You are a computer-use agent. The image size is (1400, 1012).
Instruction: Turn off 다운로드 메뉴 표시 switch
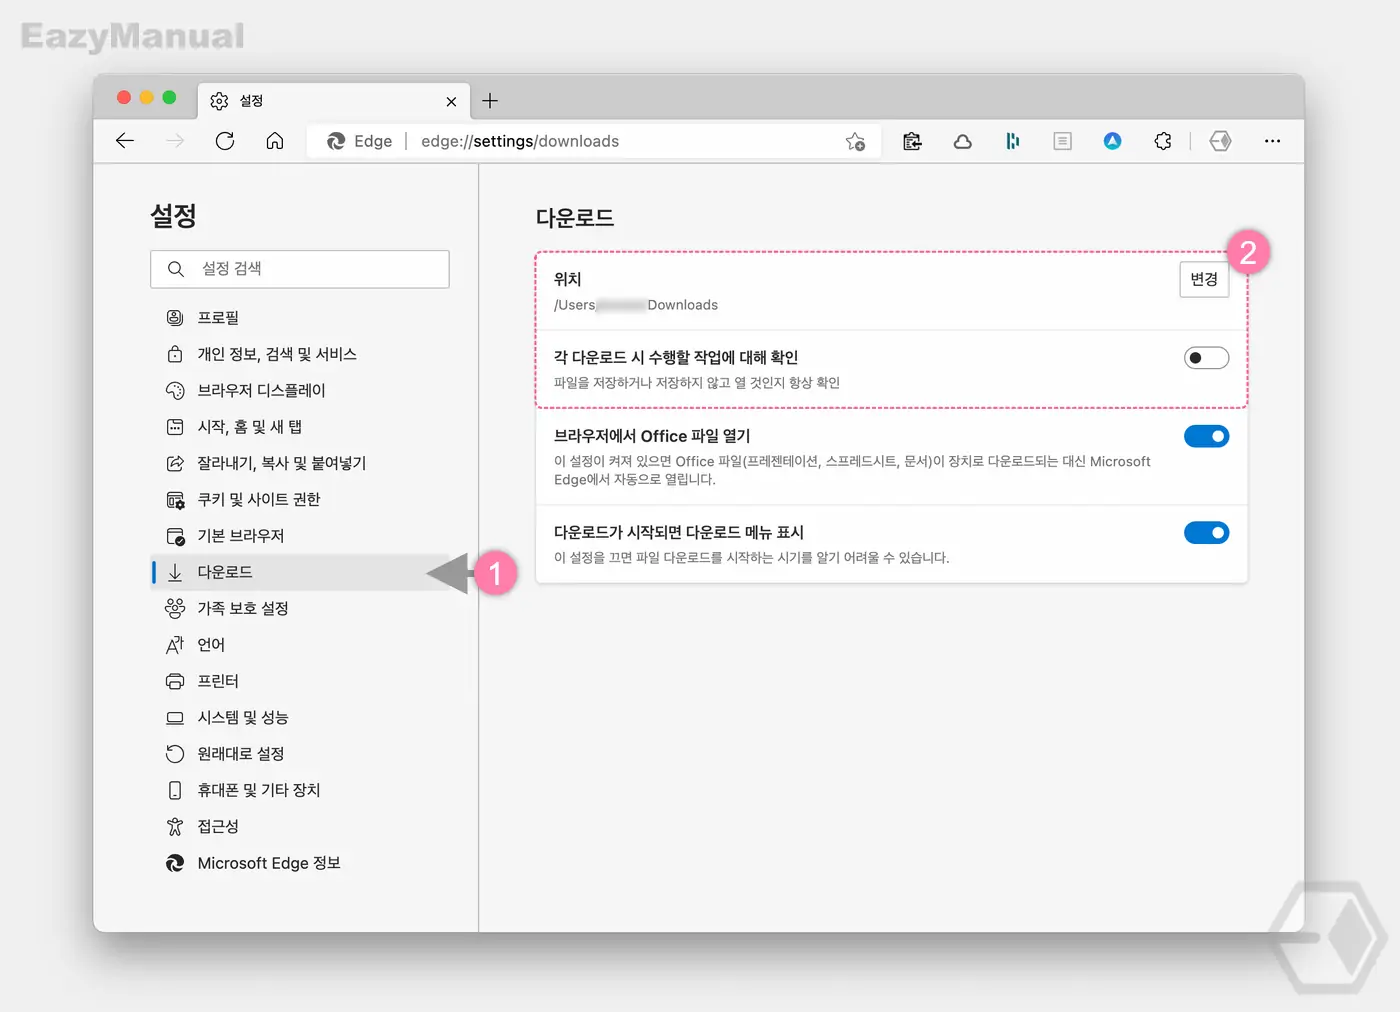tap(1206, 533)
